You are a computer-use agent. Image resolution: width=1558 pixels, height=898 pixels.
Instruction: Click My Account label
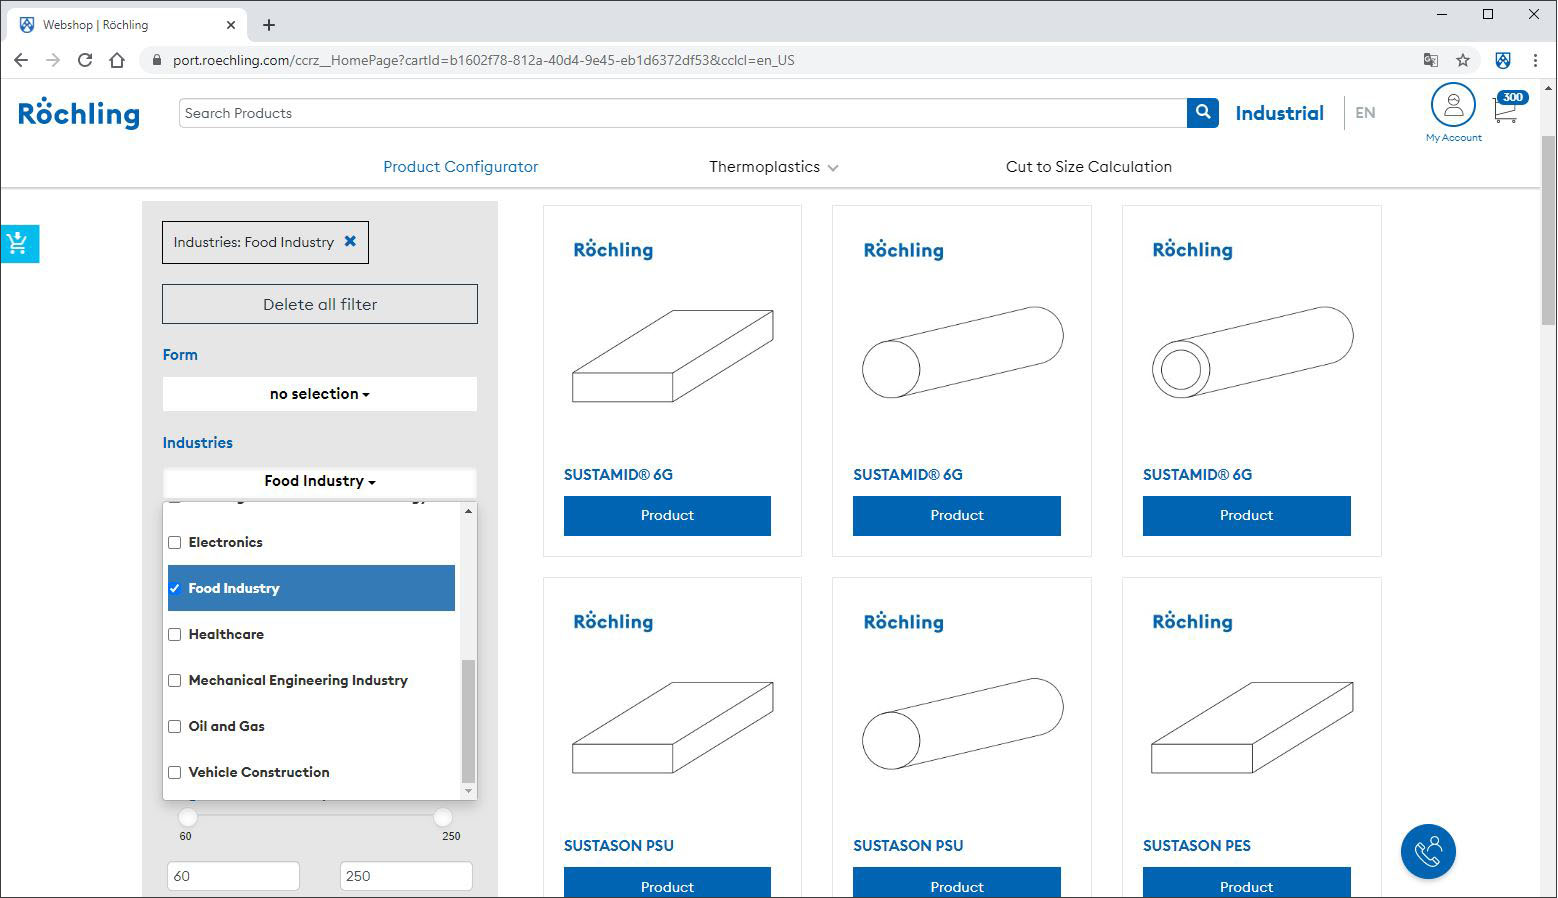(x=1454, y=138)
